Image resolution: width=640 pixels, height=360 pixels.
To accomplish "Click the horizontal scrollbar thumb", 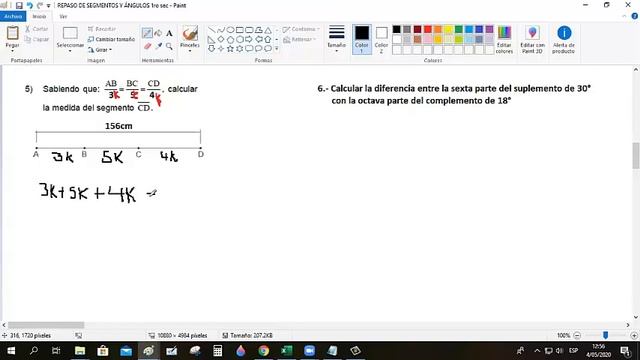I will [x=46, y=325].
